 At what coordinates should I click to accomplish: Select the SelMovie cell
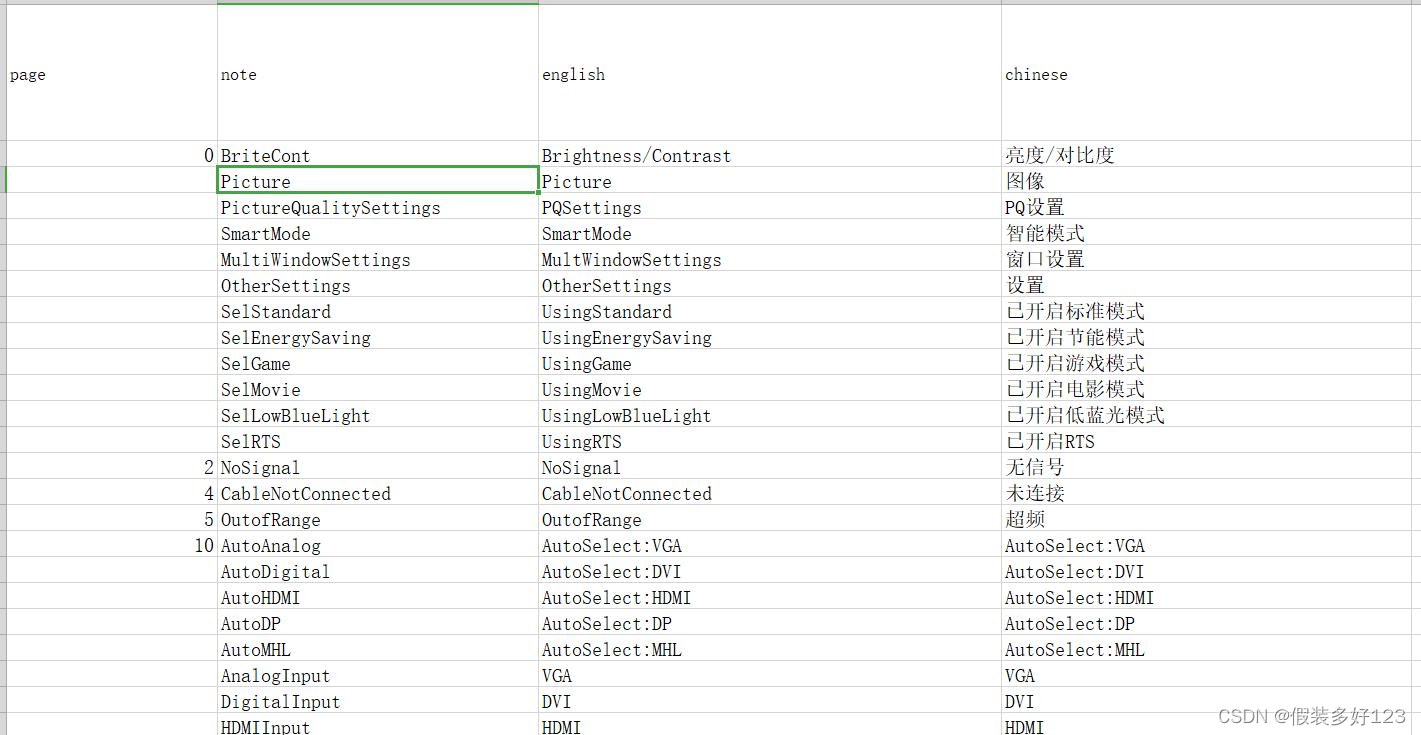click(x=378, y=389)
